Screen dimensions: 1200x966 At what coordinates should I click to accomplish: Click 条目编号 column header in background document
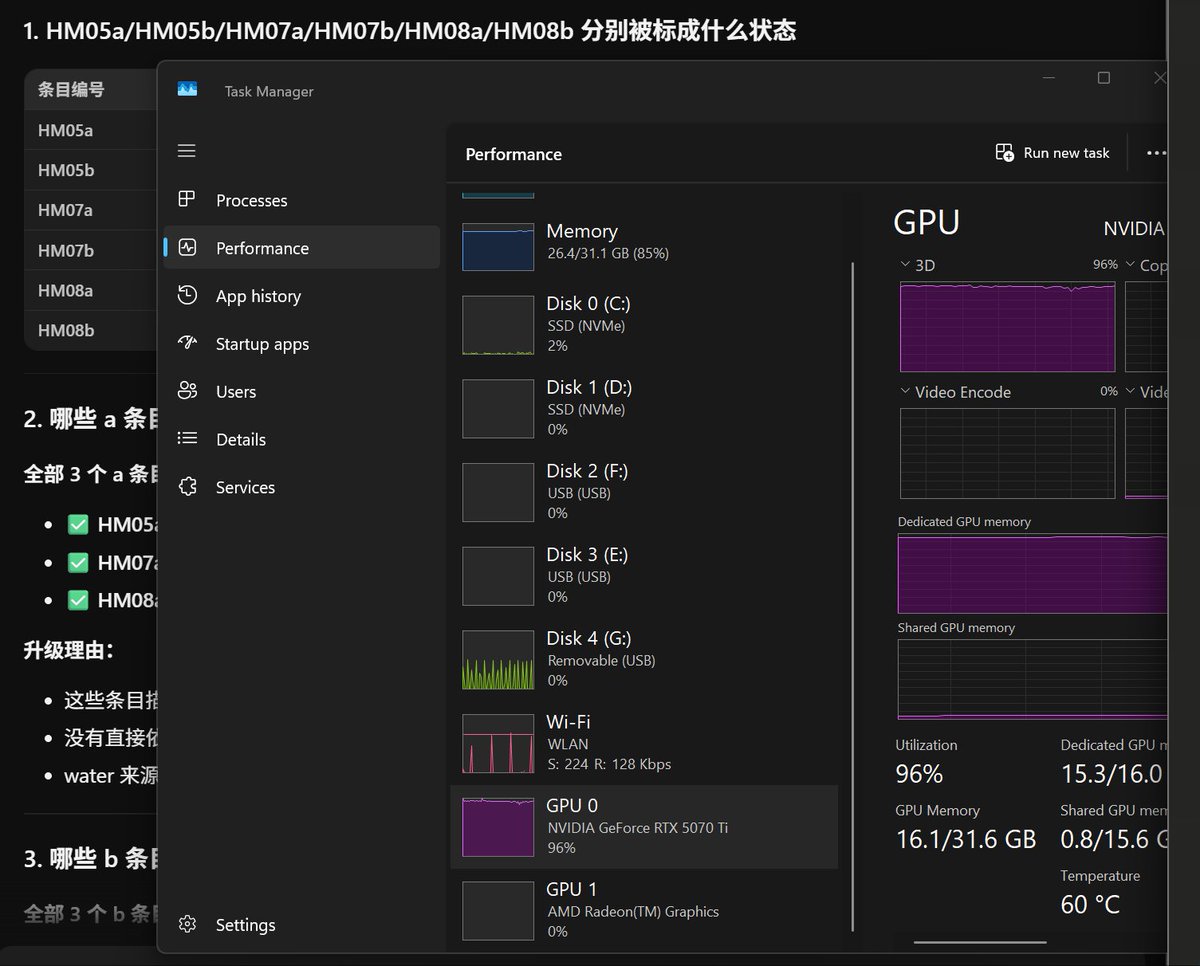point(71,89)
